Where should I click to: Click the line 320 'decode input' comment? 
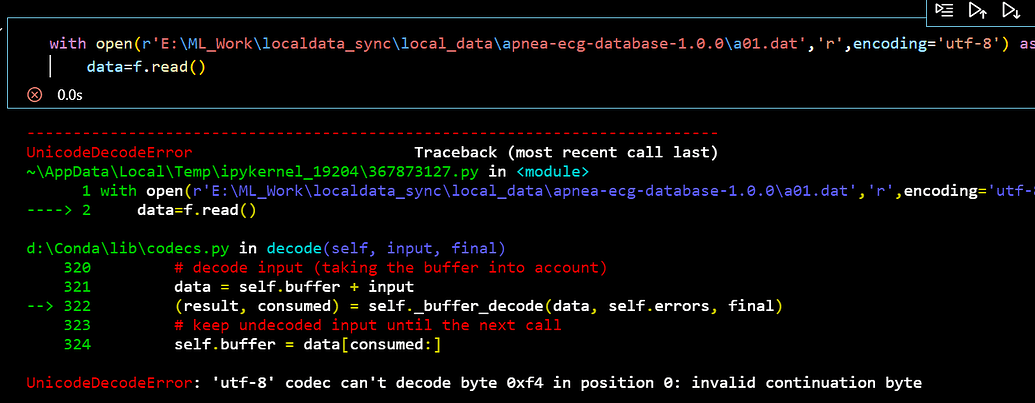(x=390, y=267)
